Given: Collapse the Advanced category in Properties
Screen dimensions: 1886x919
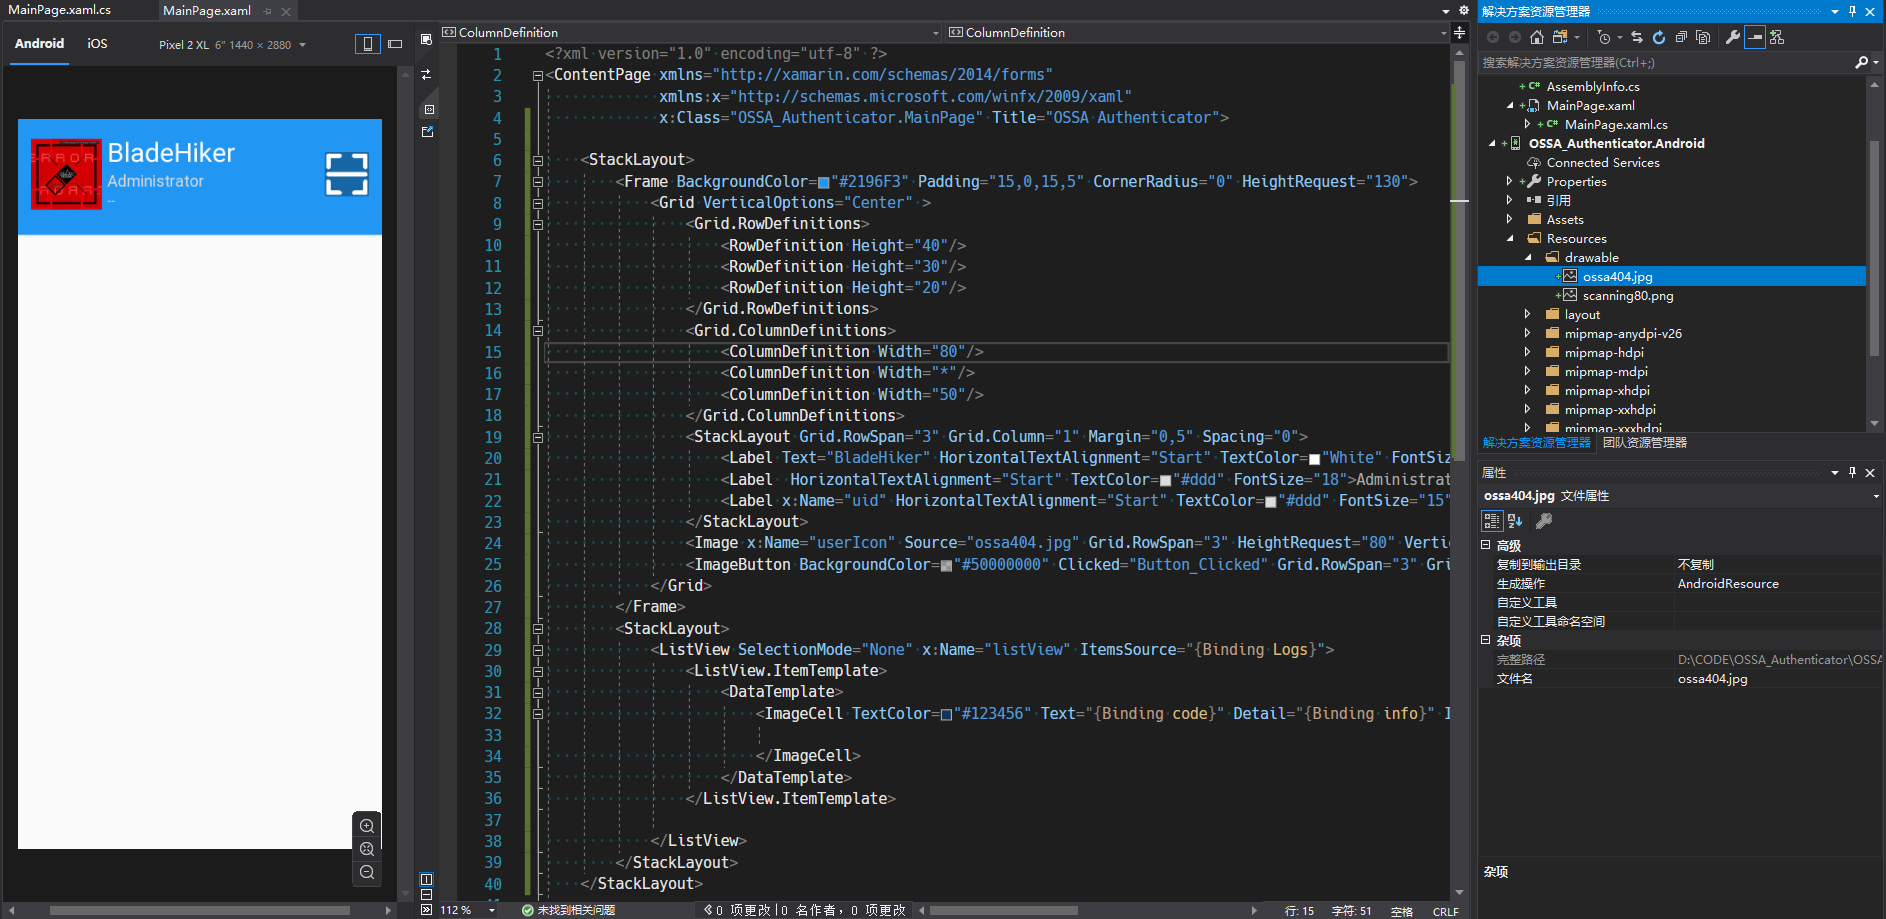Looking at the screenshot, I should tap(1486, 545).
